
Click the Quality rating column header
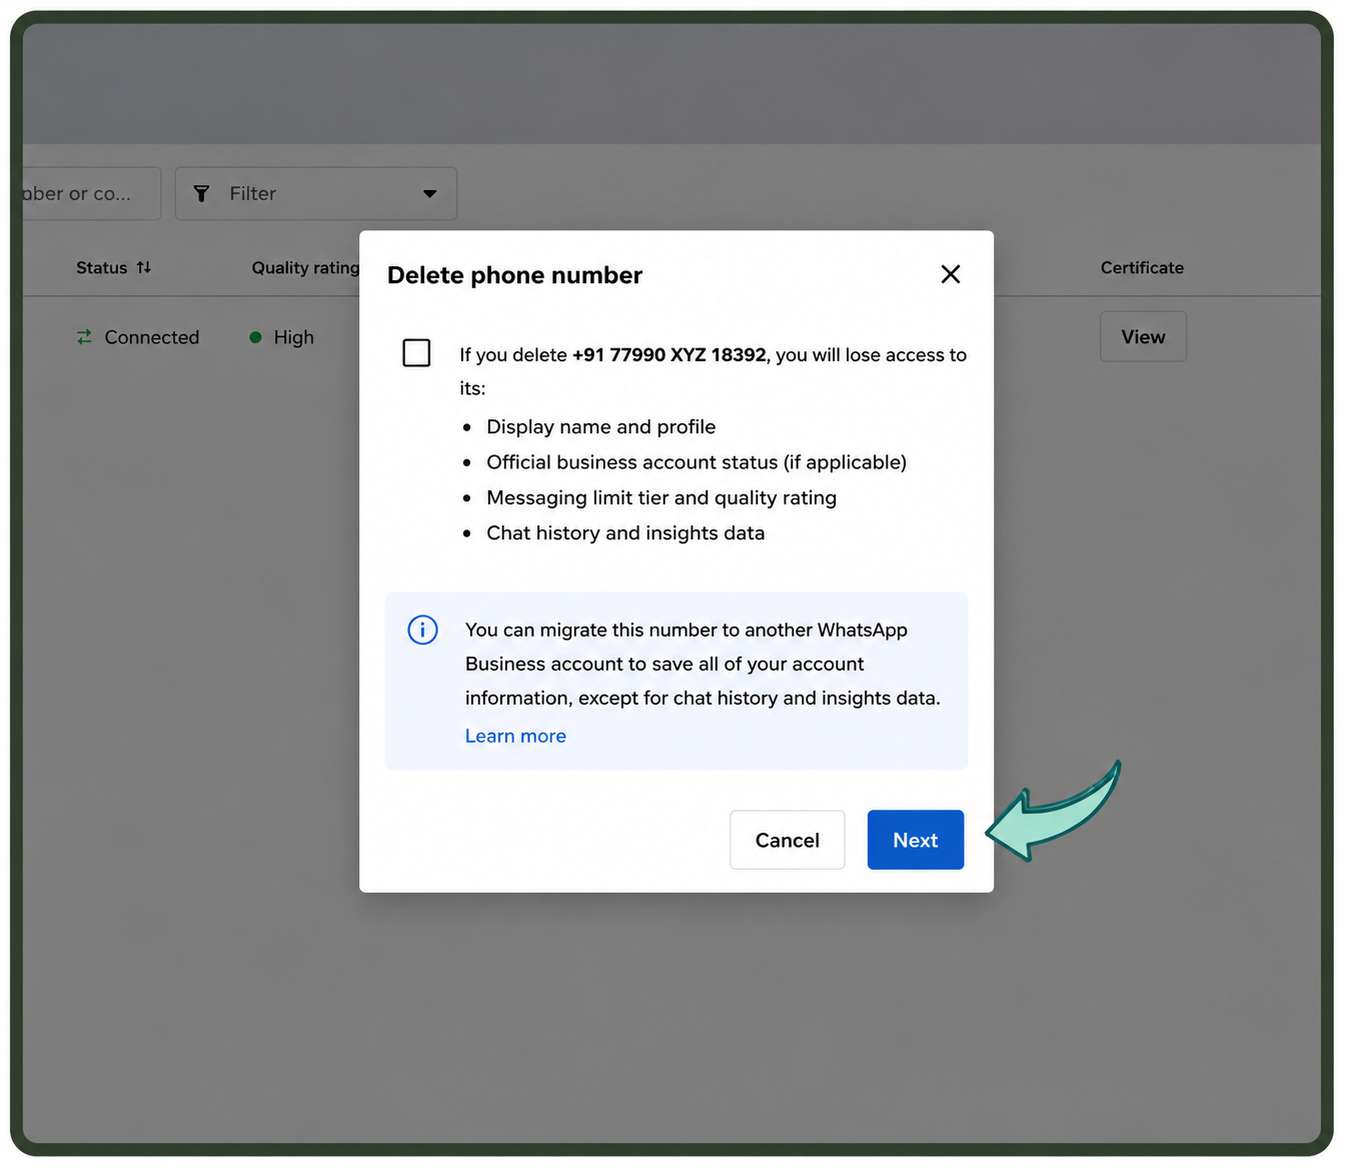pyautogui.click(x=305, y=267)
